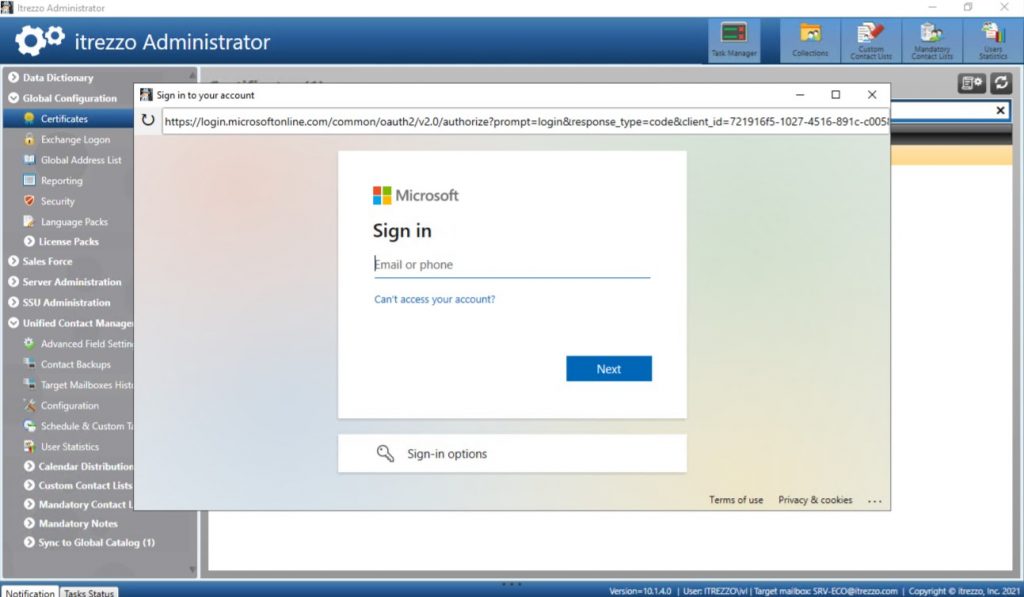Click the Reporting icon in sidebar

click(x=29, y=180)
